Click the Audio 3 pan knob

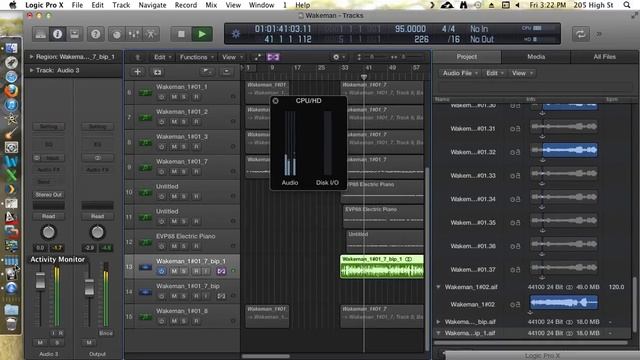point(49,232)
